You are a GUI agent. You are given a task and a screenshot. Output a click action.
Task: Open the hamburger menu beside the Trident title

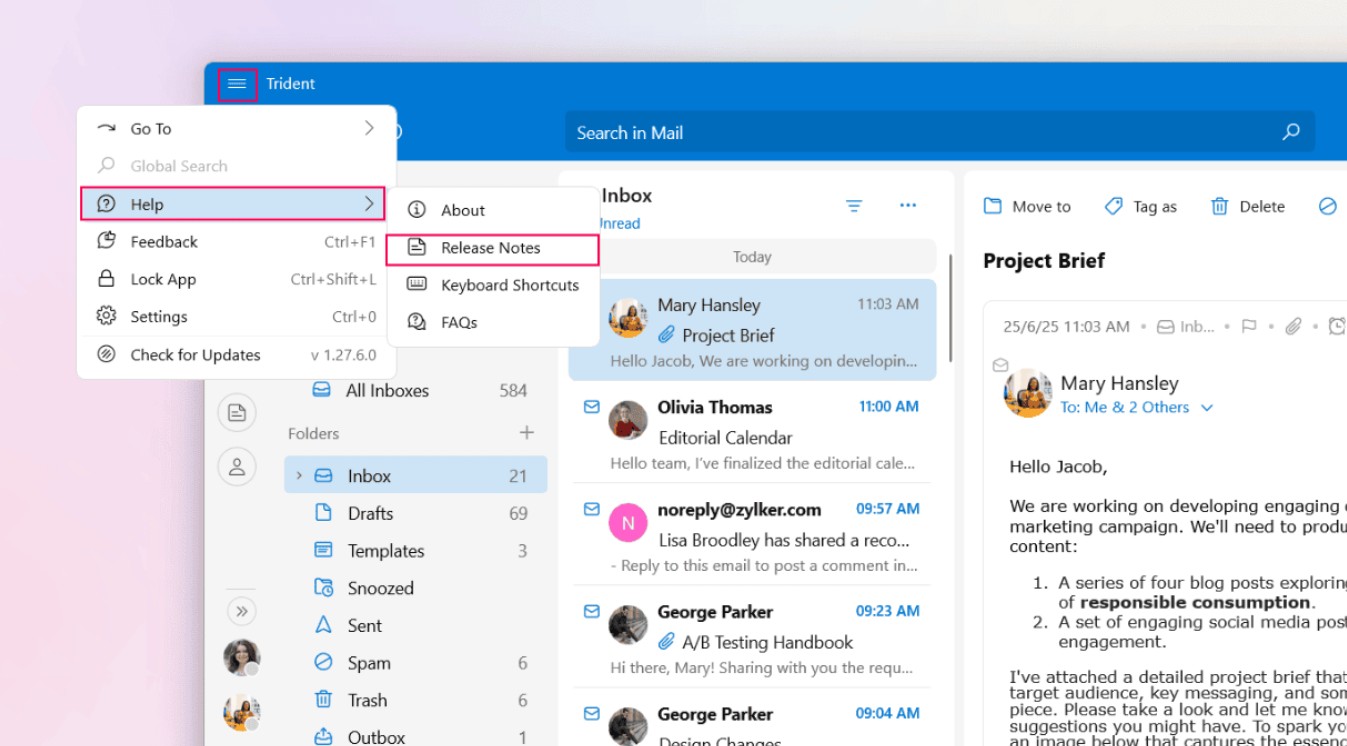(237, 84)
